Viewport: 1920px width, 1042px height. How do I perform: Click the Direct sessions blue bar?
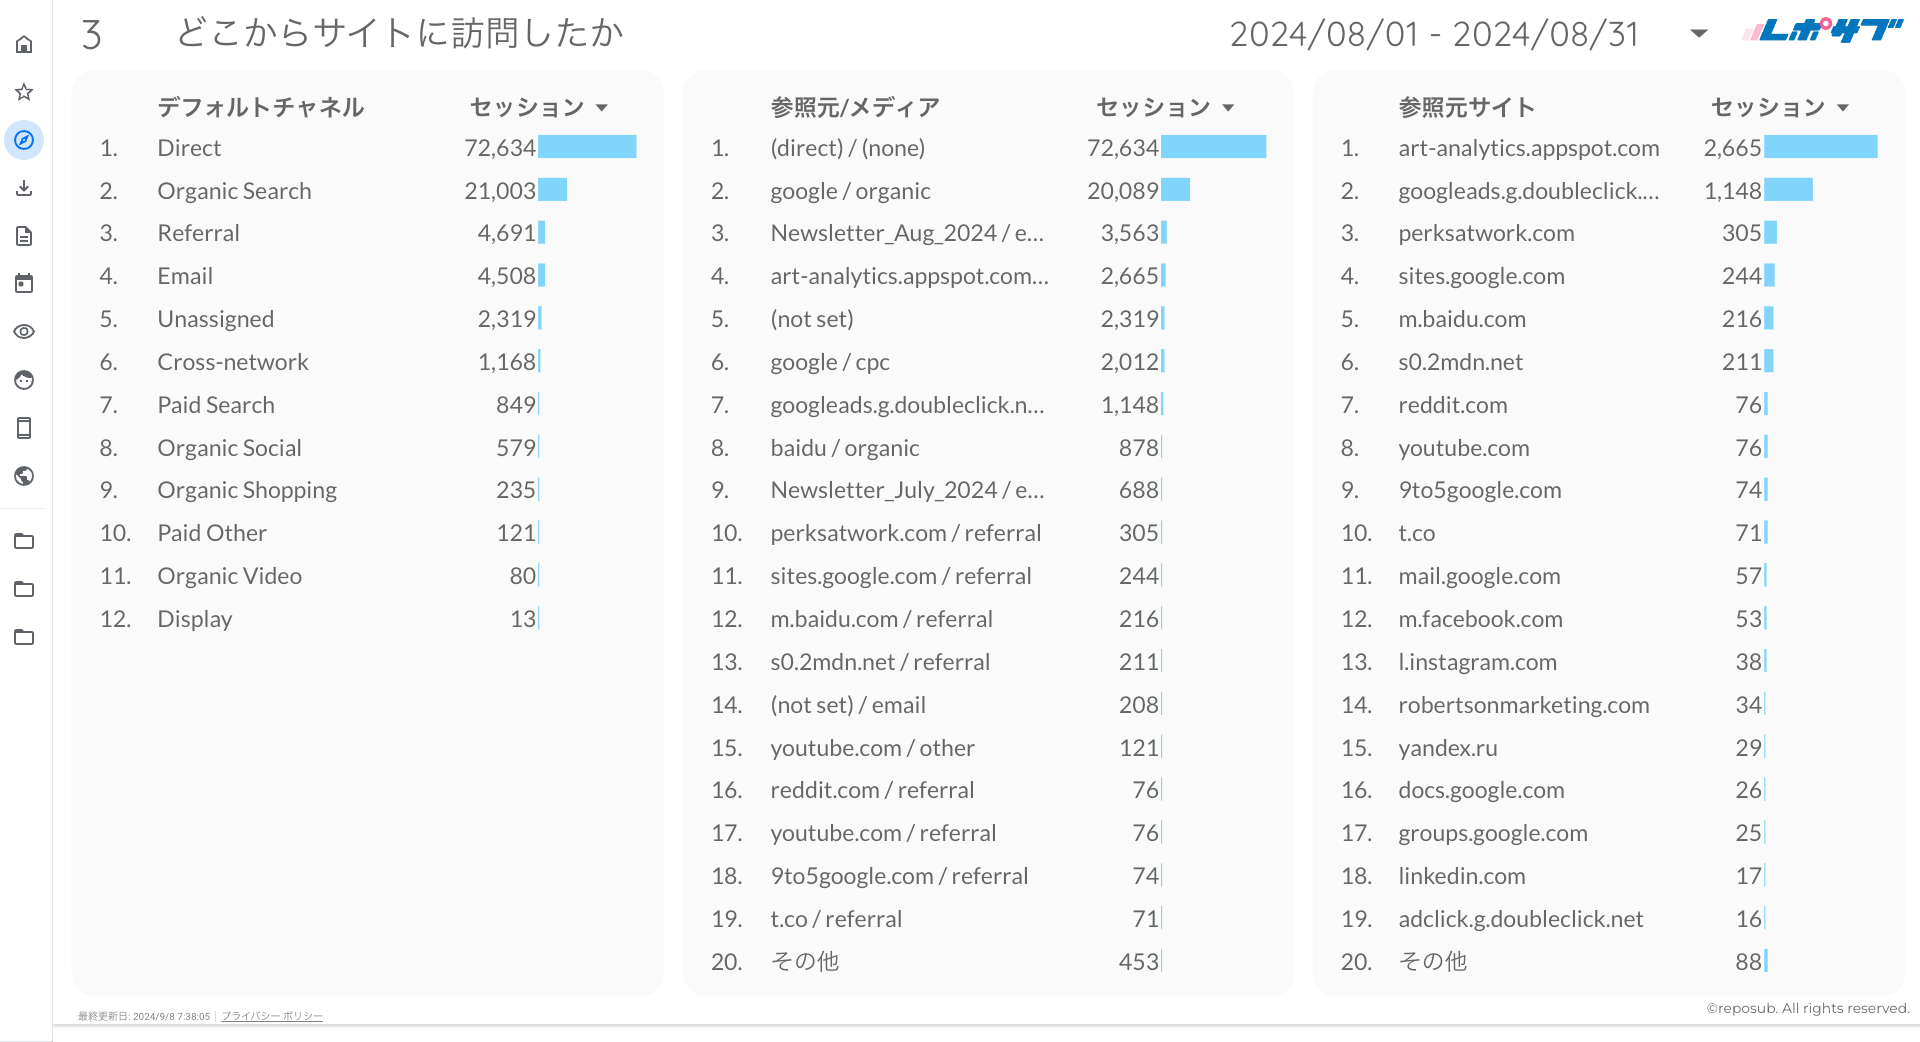(587, 148)
